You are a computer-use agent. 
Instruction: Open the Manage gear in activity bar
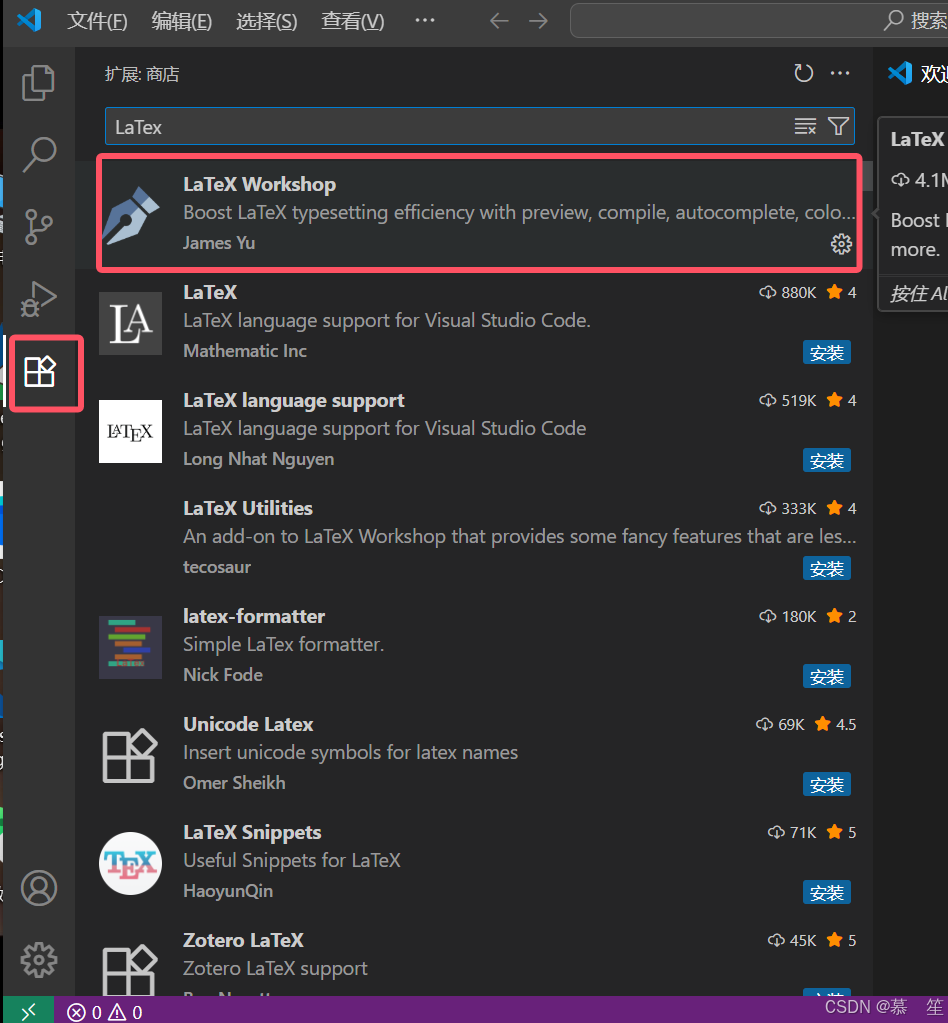[x=39, y=960]
